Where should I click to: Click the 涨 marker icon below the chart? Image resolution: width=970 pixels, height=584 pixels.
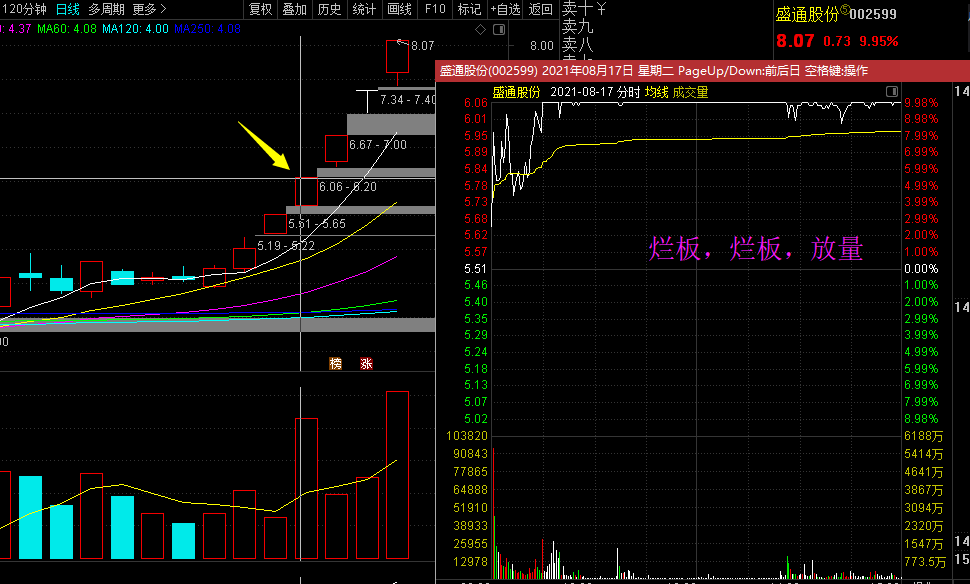pos(366,363)
